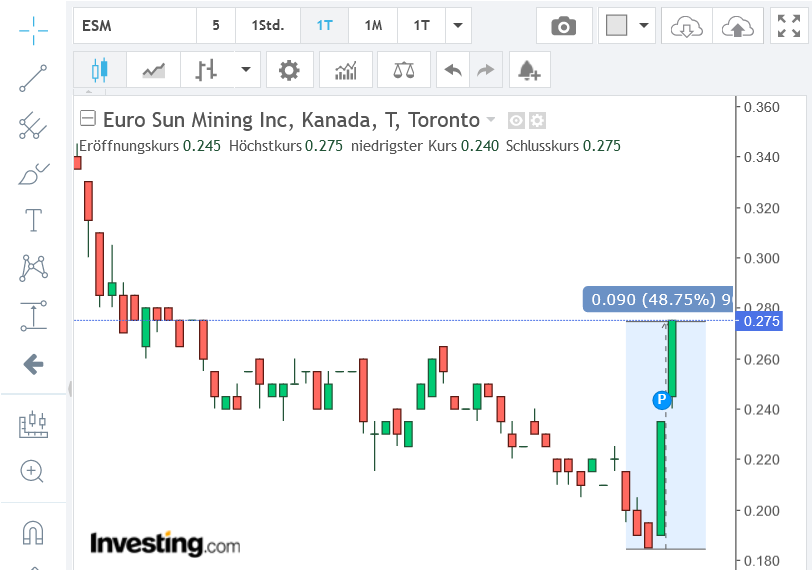Image resolution: width=812 pixels, height=570 pixels.
Task: Click the ESM symbol input field
Action: [135, 25]
